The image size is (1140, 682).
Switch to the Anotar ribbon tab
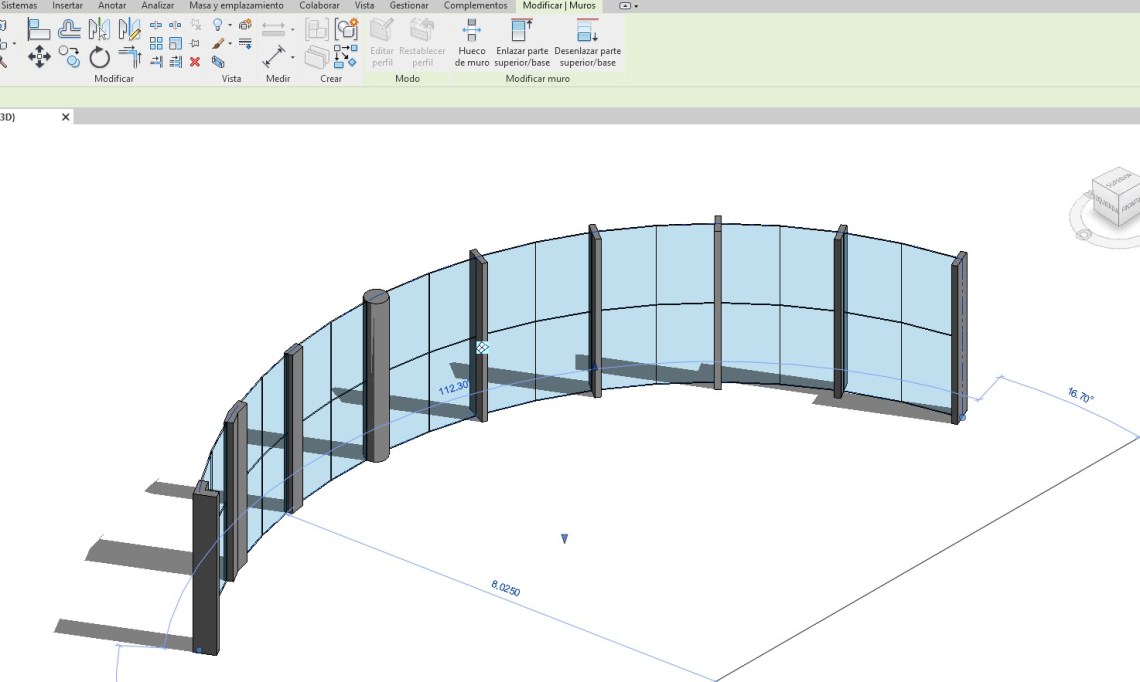tap(112, 6)
